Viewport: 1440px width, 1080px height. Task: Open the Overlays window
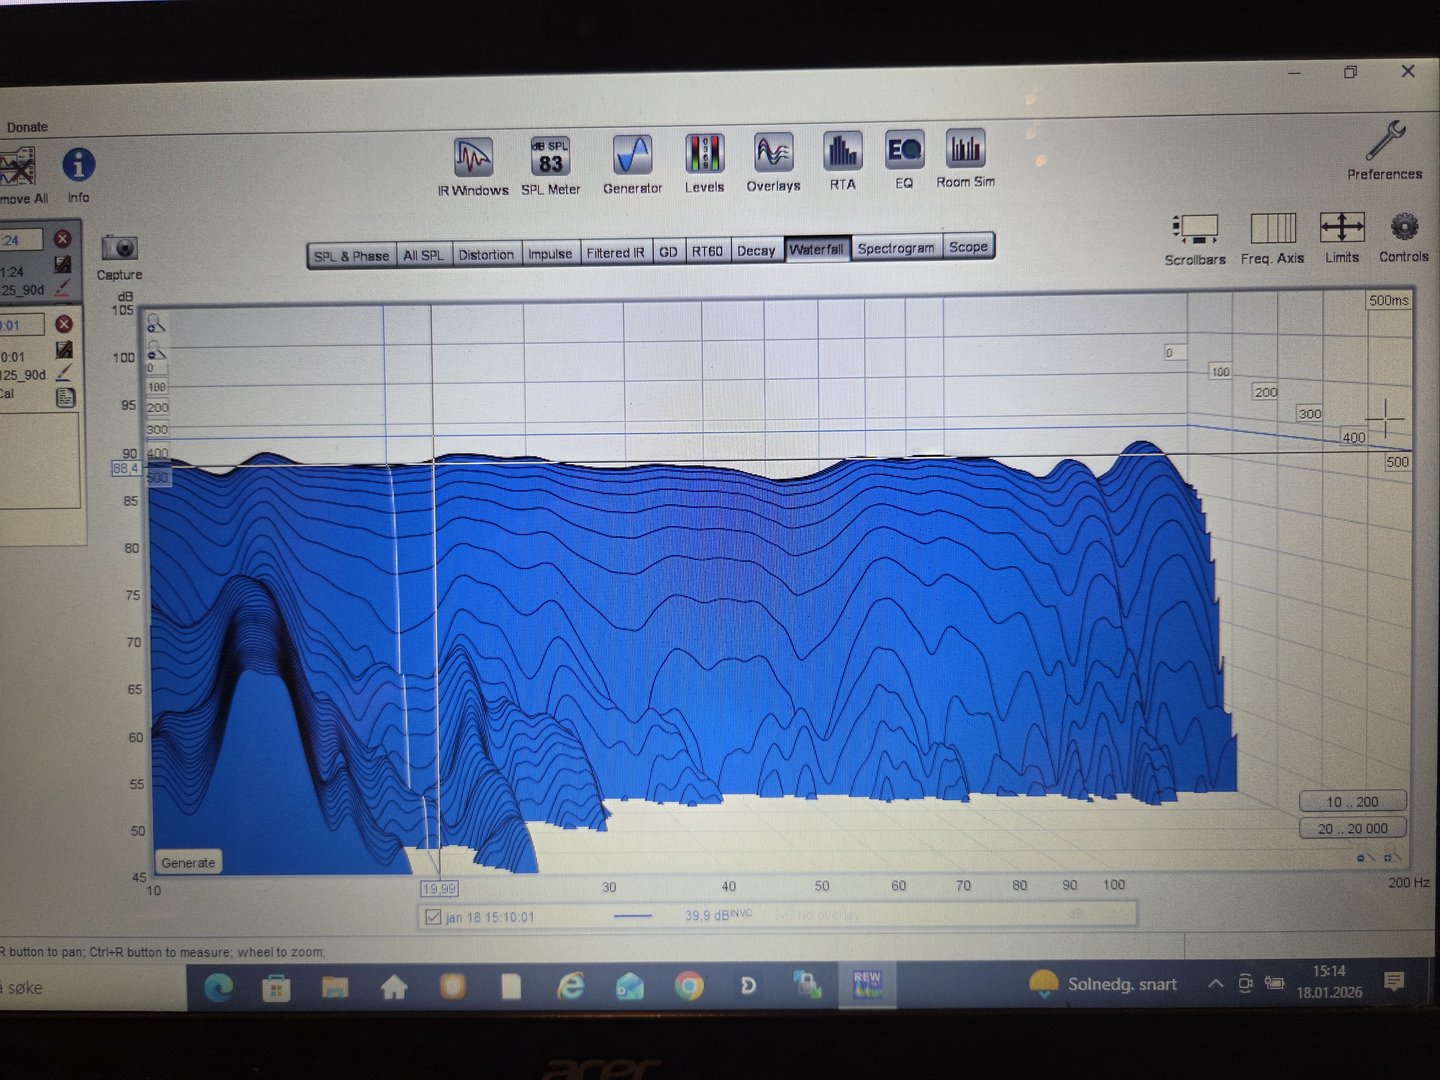[x=773, y=162]
